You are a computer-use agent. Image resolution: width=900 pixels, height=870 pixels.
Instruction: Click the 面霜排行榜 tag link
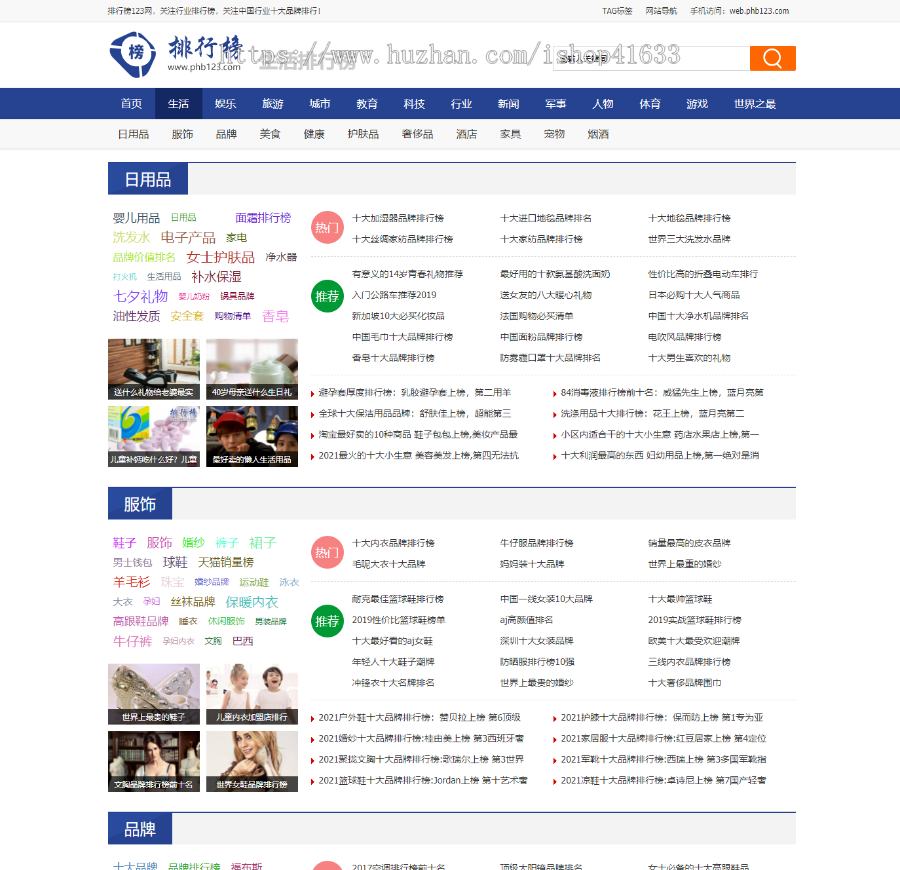[x=263, y=218]
